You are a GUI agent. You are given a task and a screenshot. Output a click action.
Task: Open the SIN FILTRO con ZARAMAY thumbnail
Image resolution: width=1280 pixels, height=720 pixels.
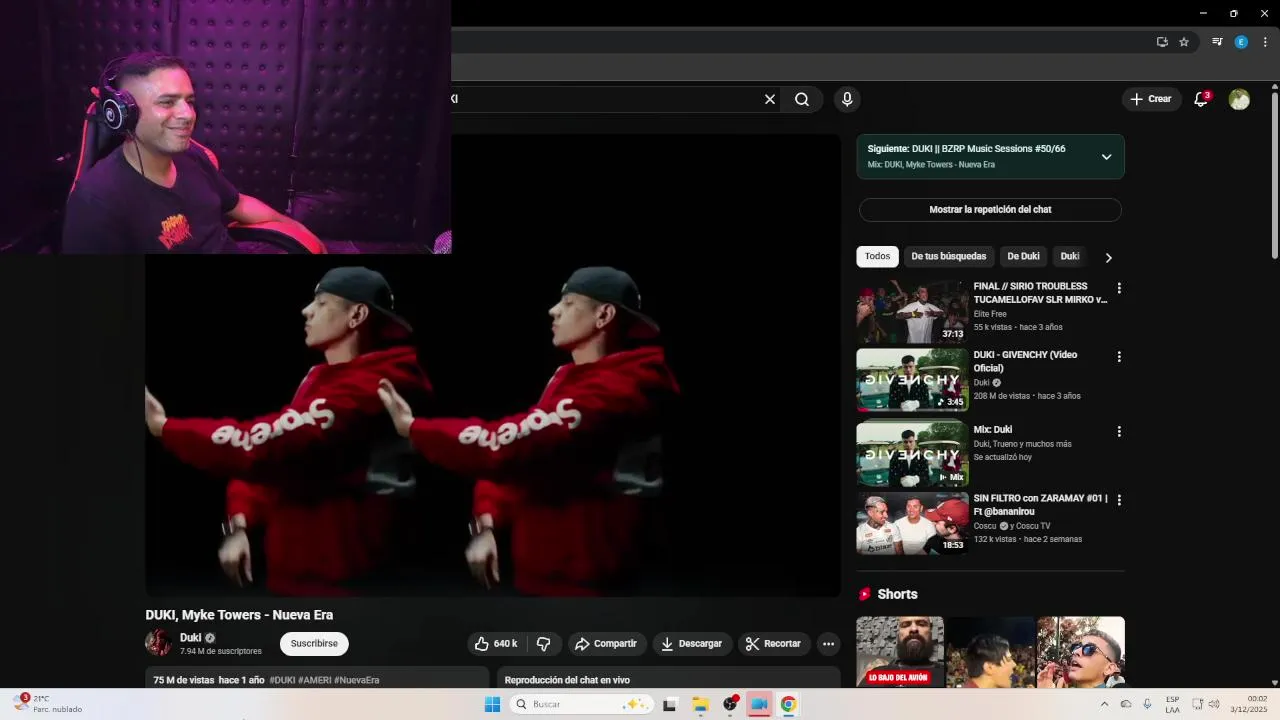pyautogui.click(x=912, y=523)
